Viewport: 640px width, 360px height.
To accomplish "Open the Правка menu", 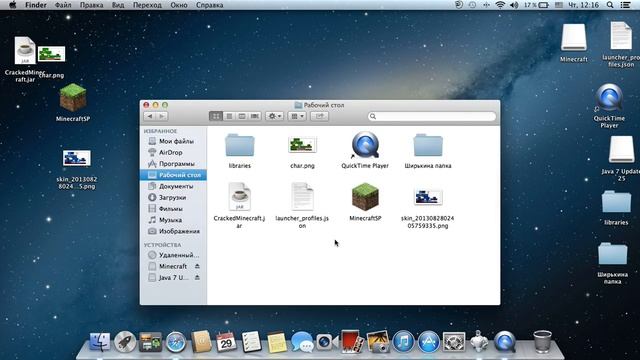I will pyautogui.click(x=91, y=5).
